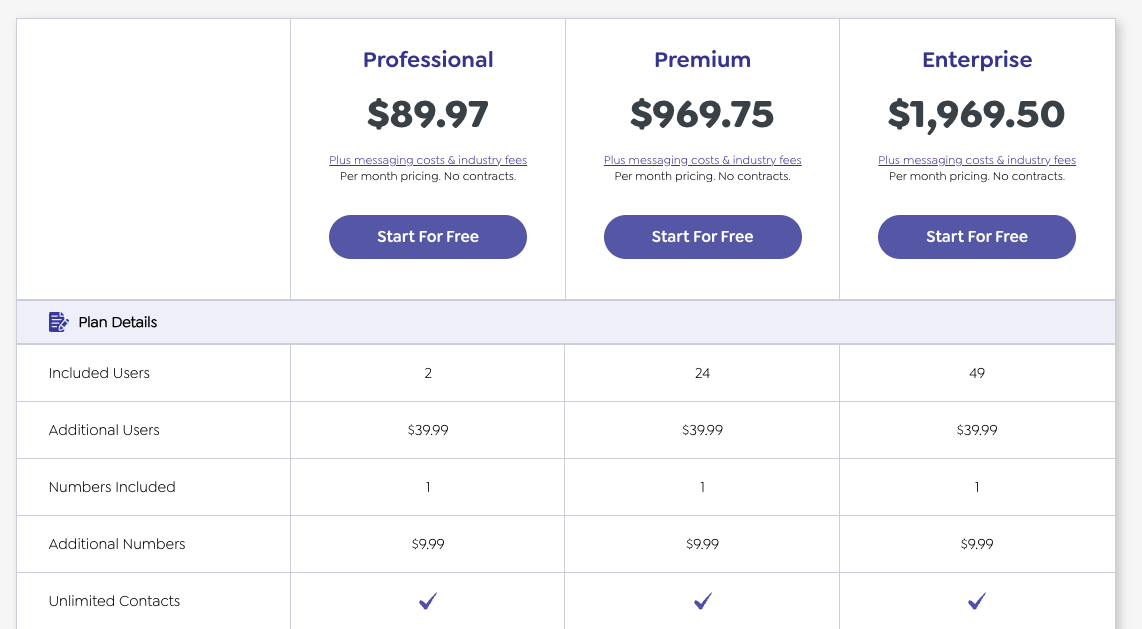Image resolution: width=1142 pixels, height=629 pixels.
Task: Start For Free on the Professional plan
Action: [427, 237]
